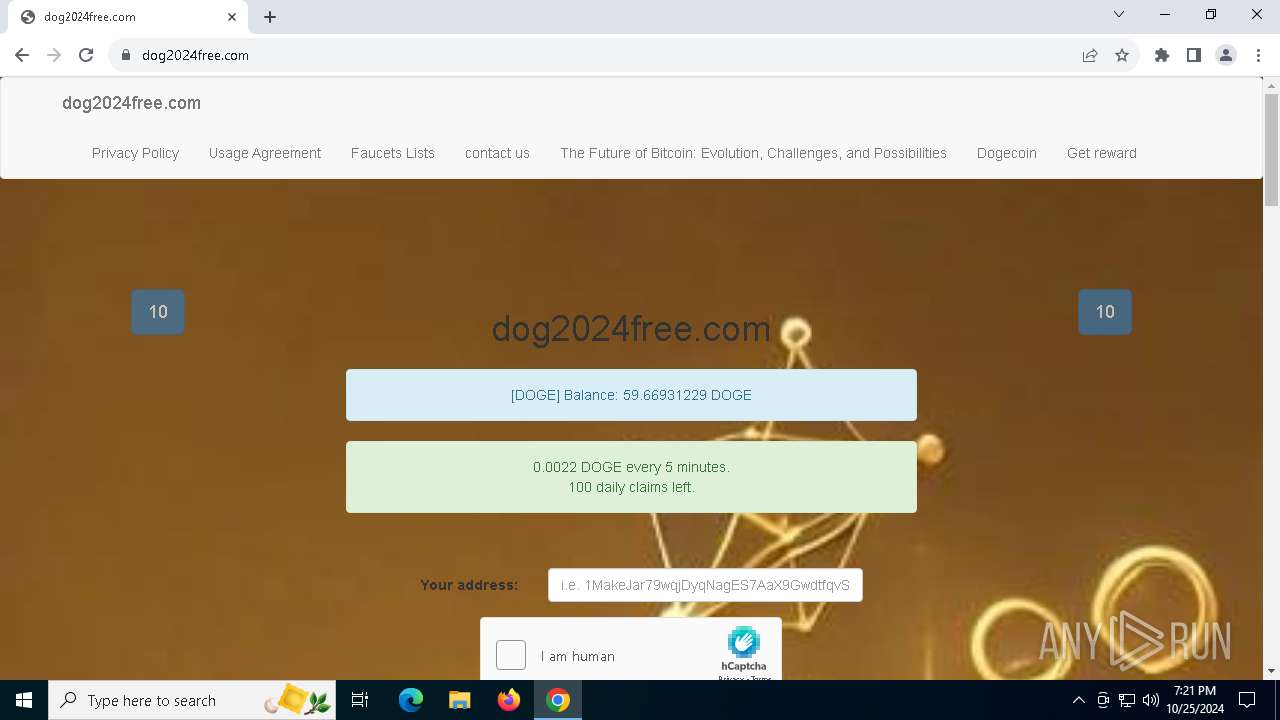Open the Chrome profile avatar
This screenshot has width=1280, height=720.
click(x=1226, y=55)
